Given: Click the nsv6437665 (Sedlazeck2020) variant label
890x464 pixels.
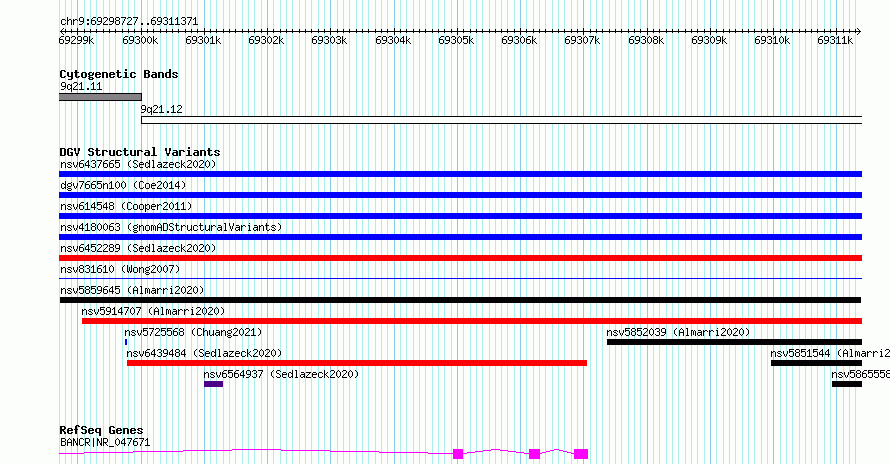Looking at the screenshot, I should coord(138,164).
